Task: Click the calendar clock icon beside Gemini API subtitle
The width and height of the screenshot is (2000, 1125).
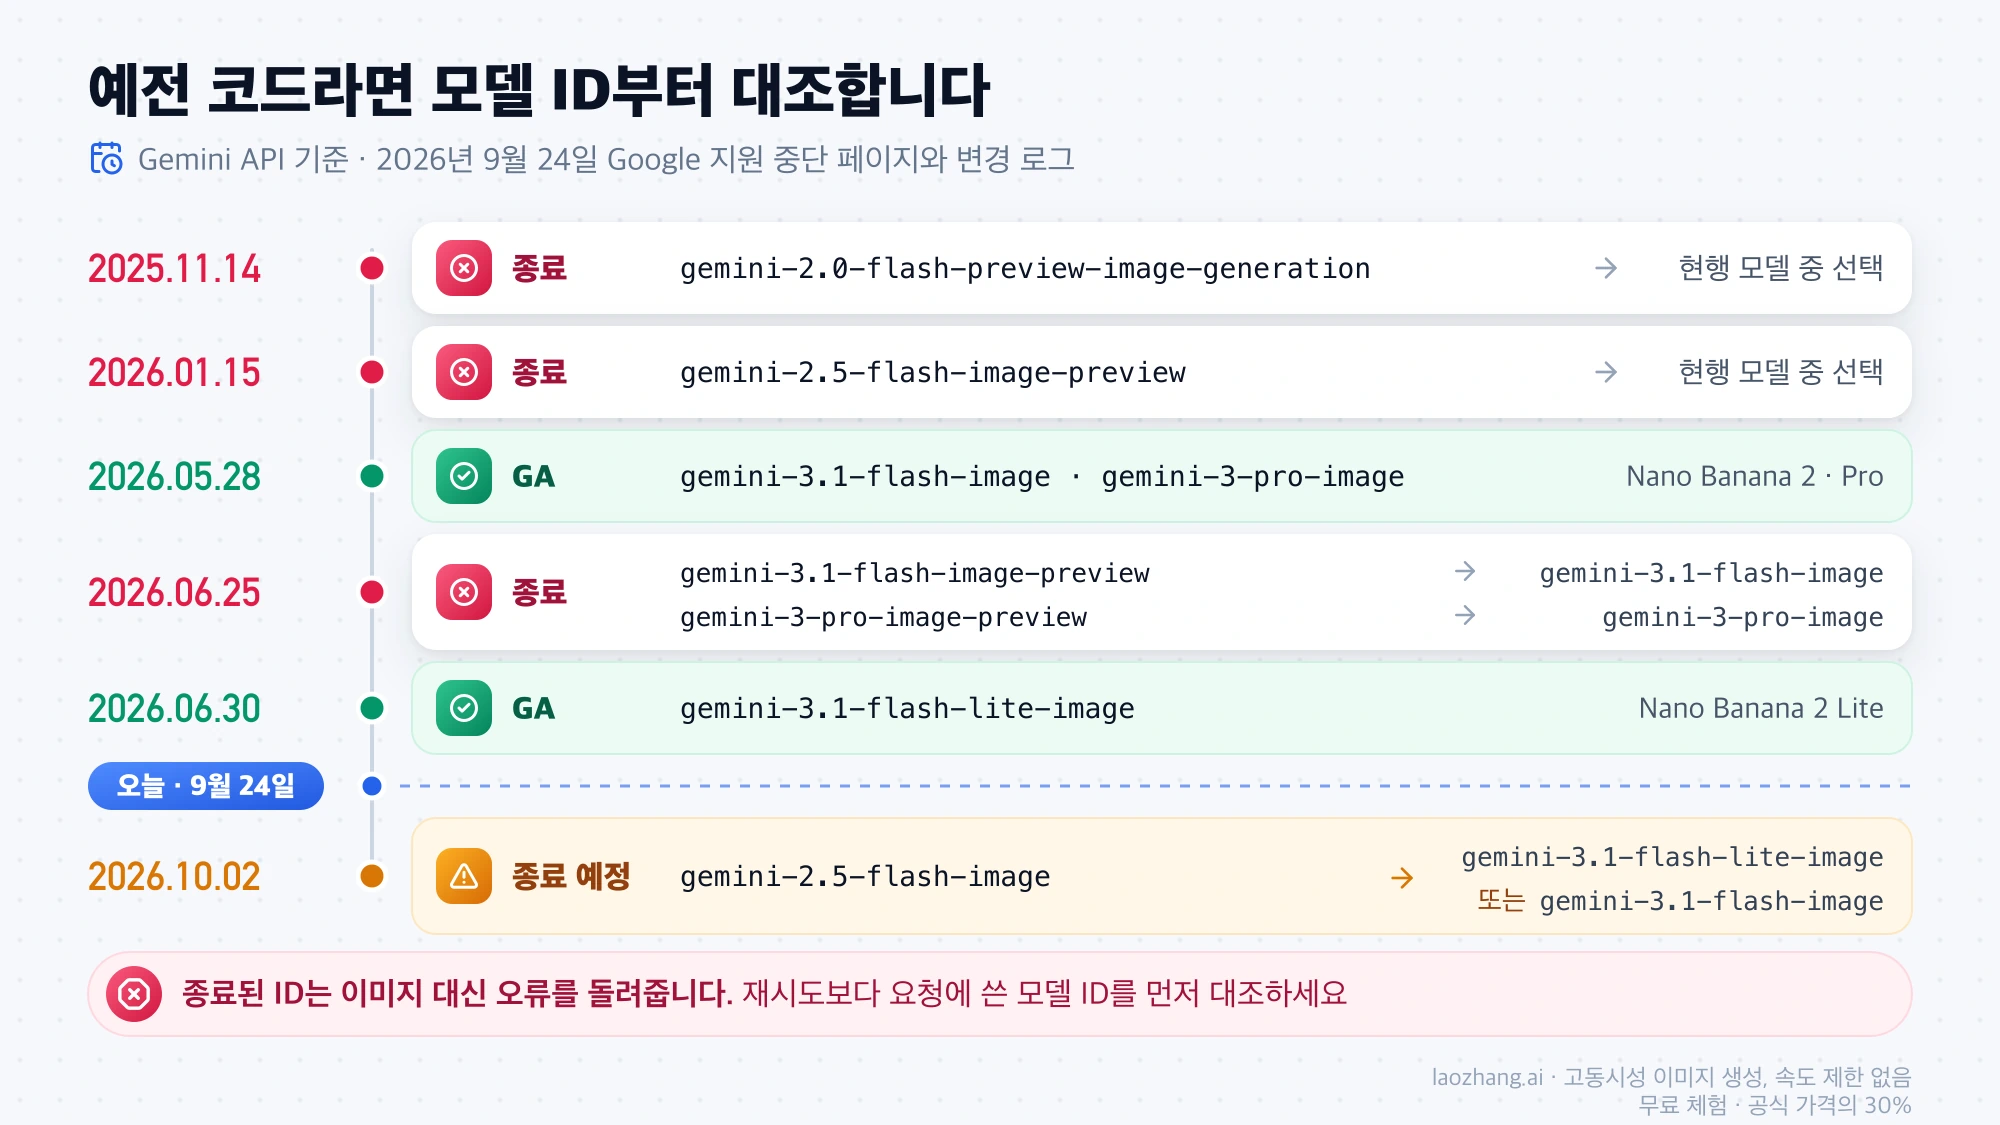Action: point(106,159)
